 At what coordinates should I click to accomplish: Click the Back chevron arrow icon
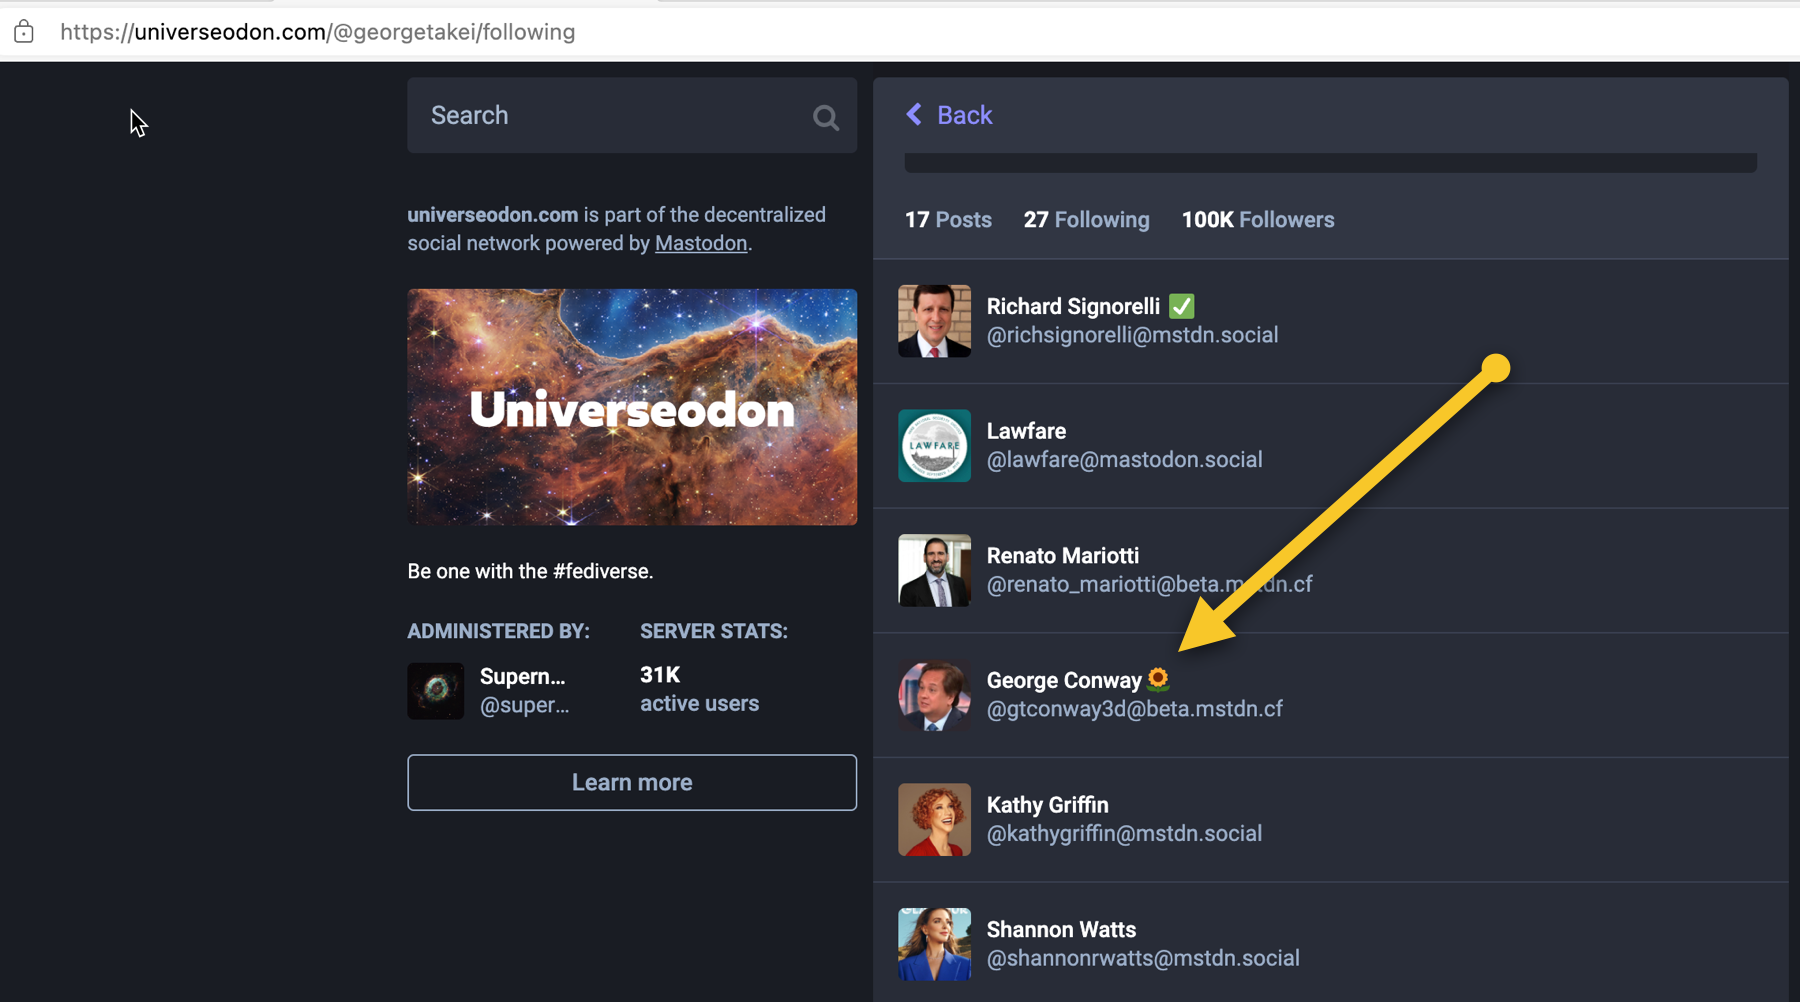[914, 114]
